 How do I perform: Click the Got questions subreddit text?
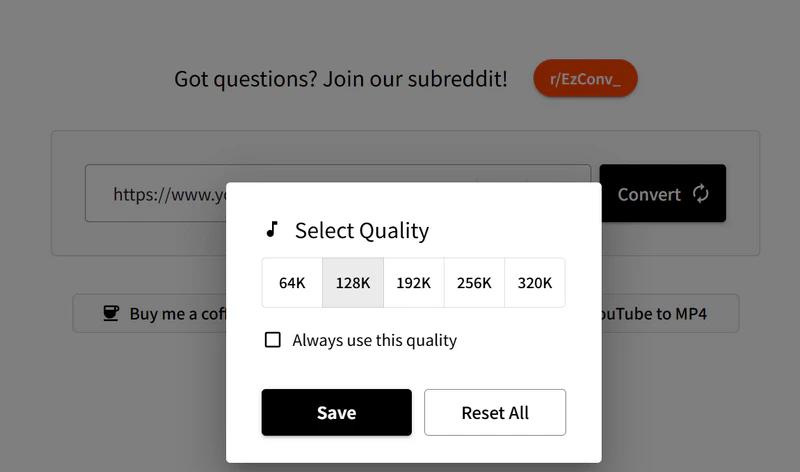[x=340, y=79]
